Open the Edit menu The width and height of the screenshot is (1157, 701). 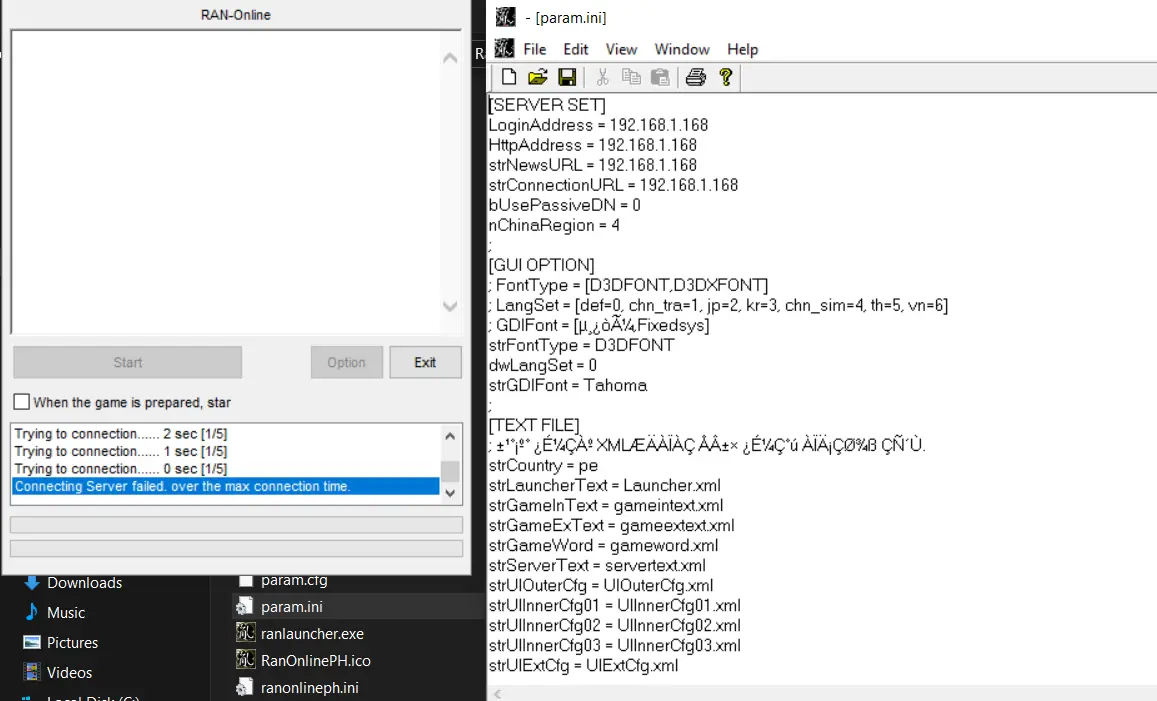(x=576, y=49)
